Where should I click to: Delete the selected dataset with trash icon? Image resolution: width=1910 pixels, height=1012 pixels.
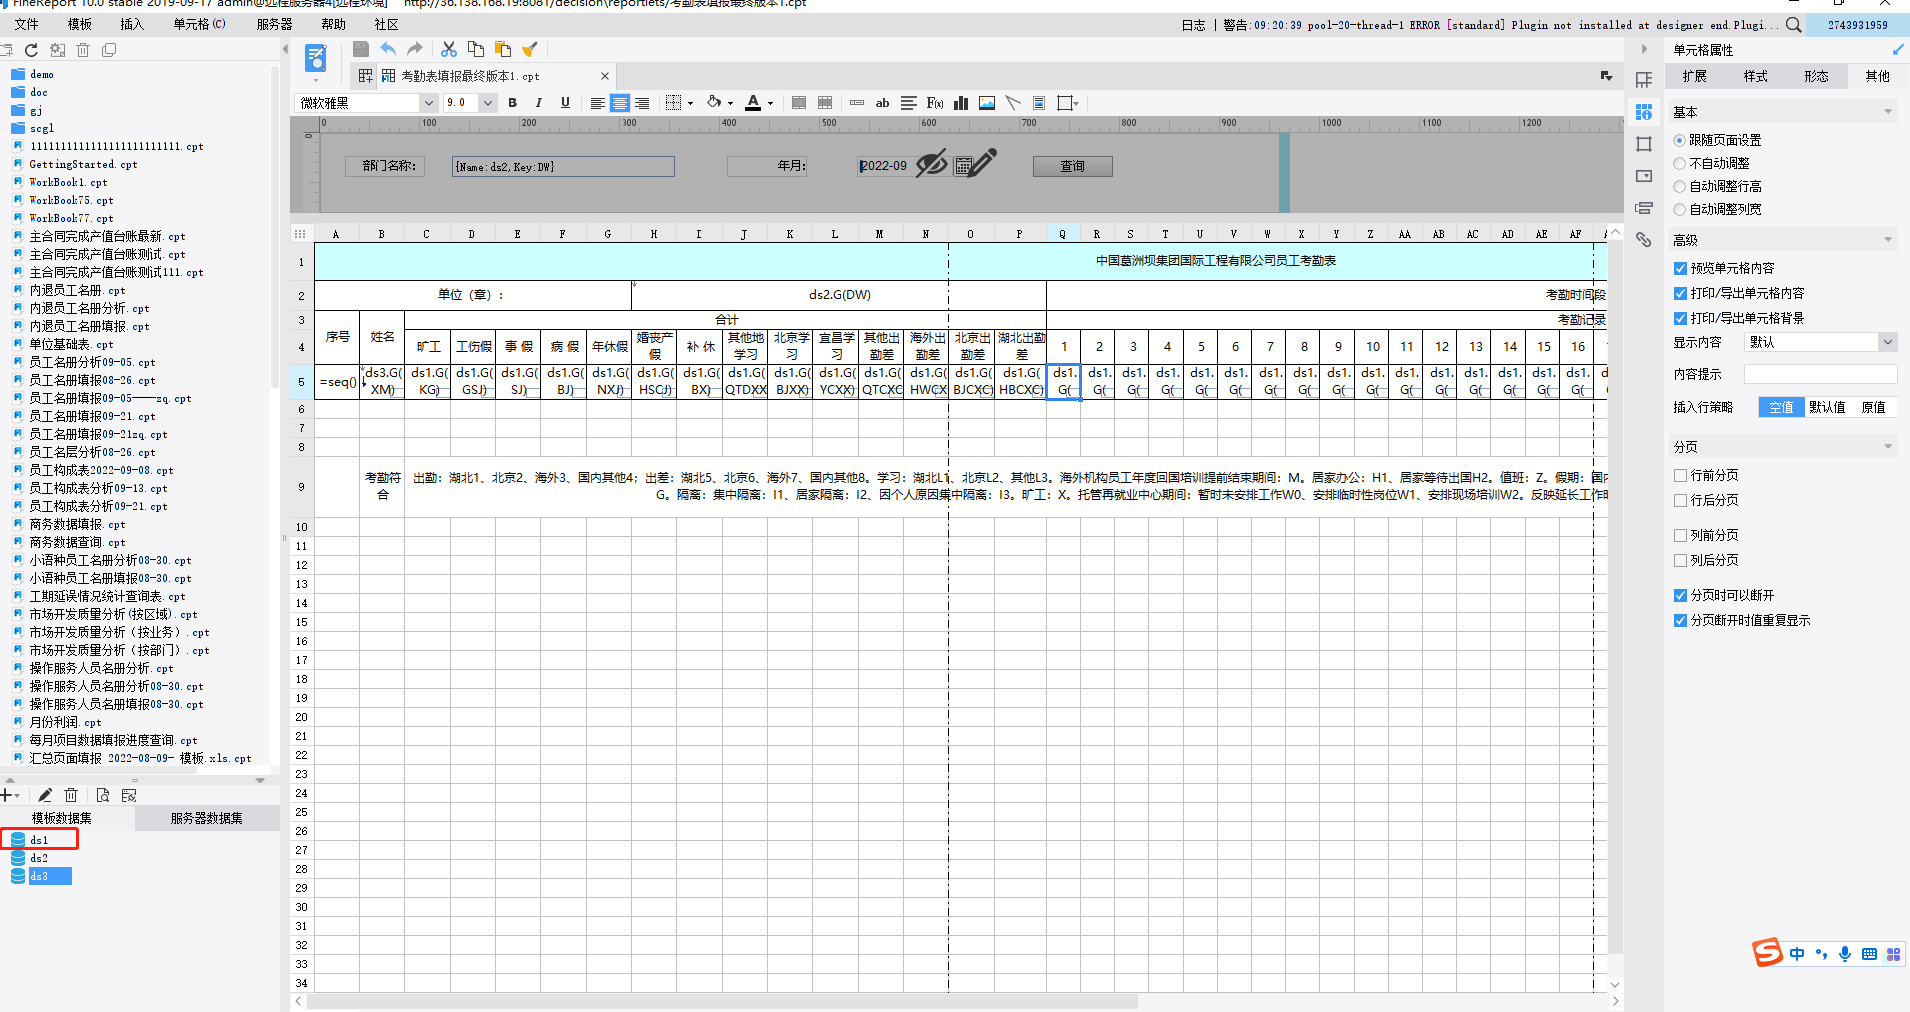(71, 795)
